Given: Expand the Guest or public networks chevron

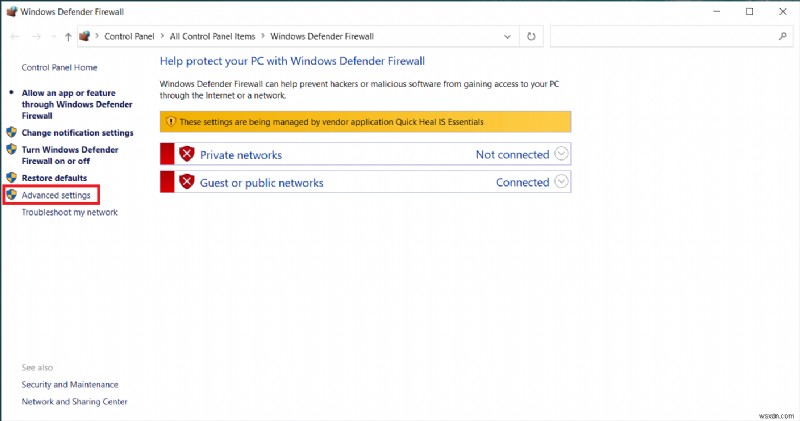Looking at the screenshot, I should click(561, 182).
